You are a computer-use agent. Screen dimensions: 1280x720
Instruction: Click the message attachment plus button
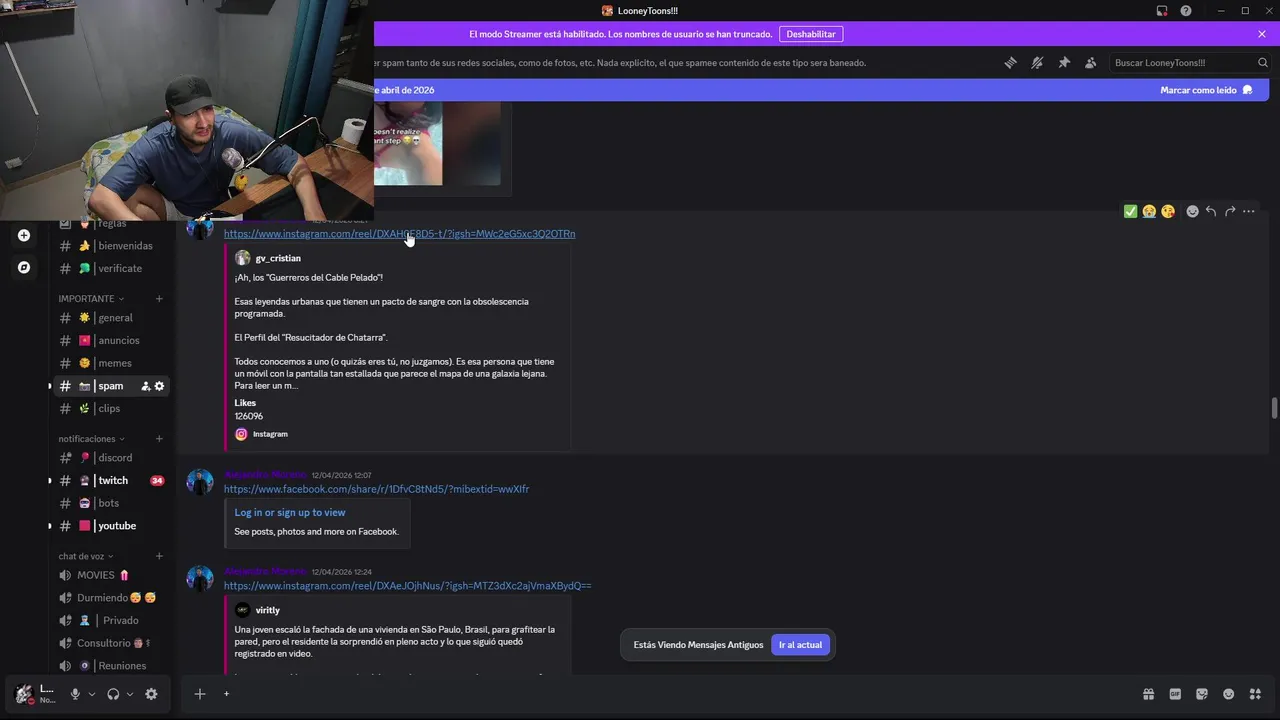click(200, 694)
